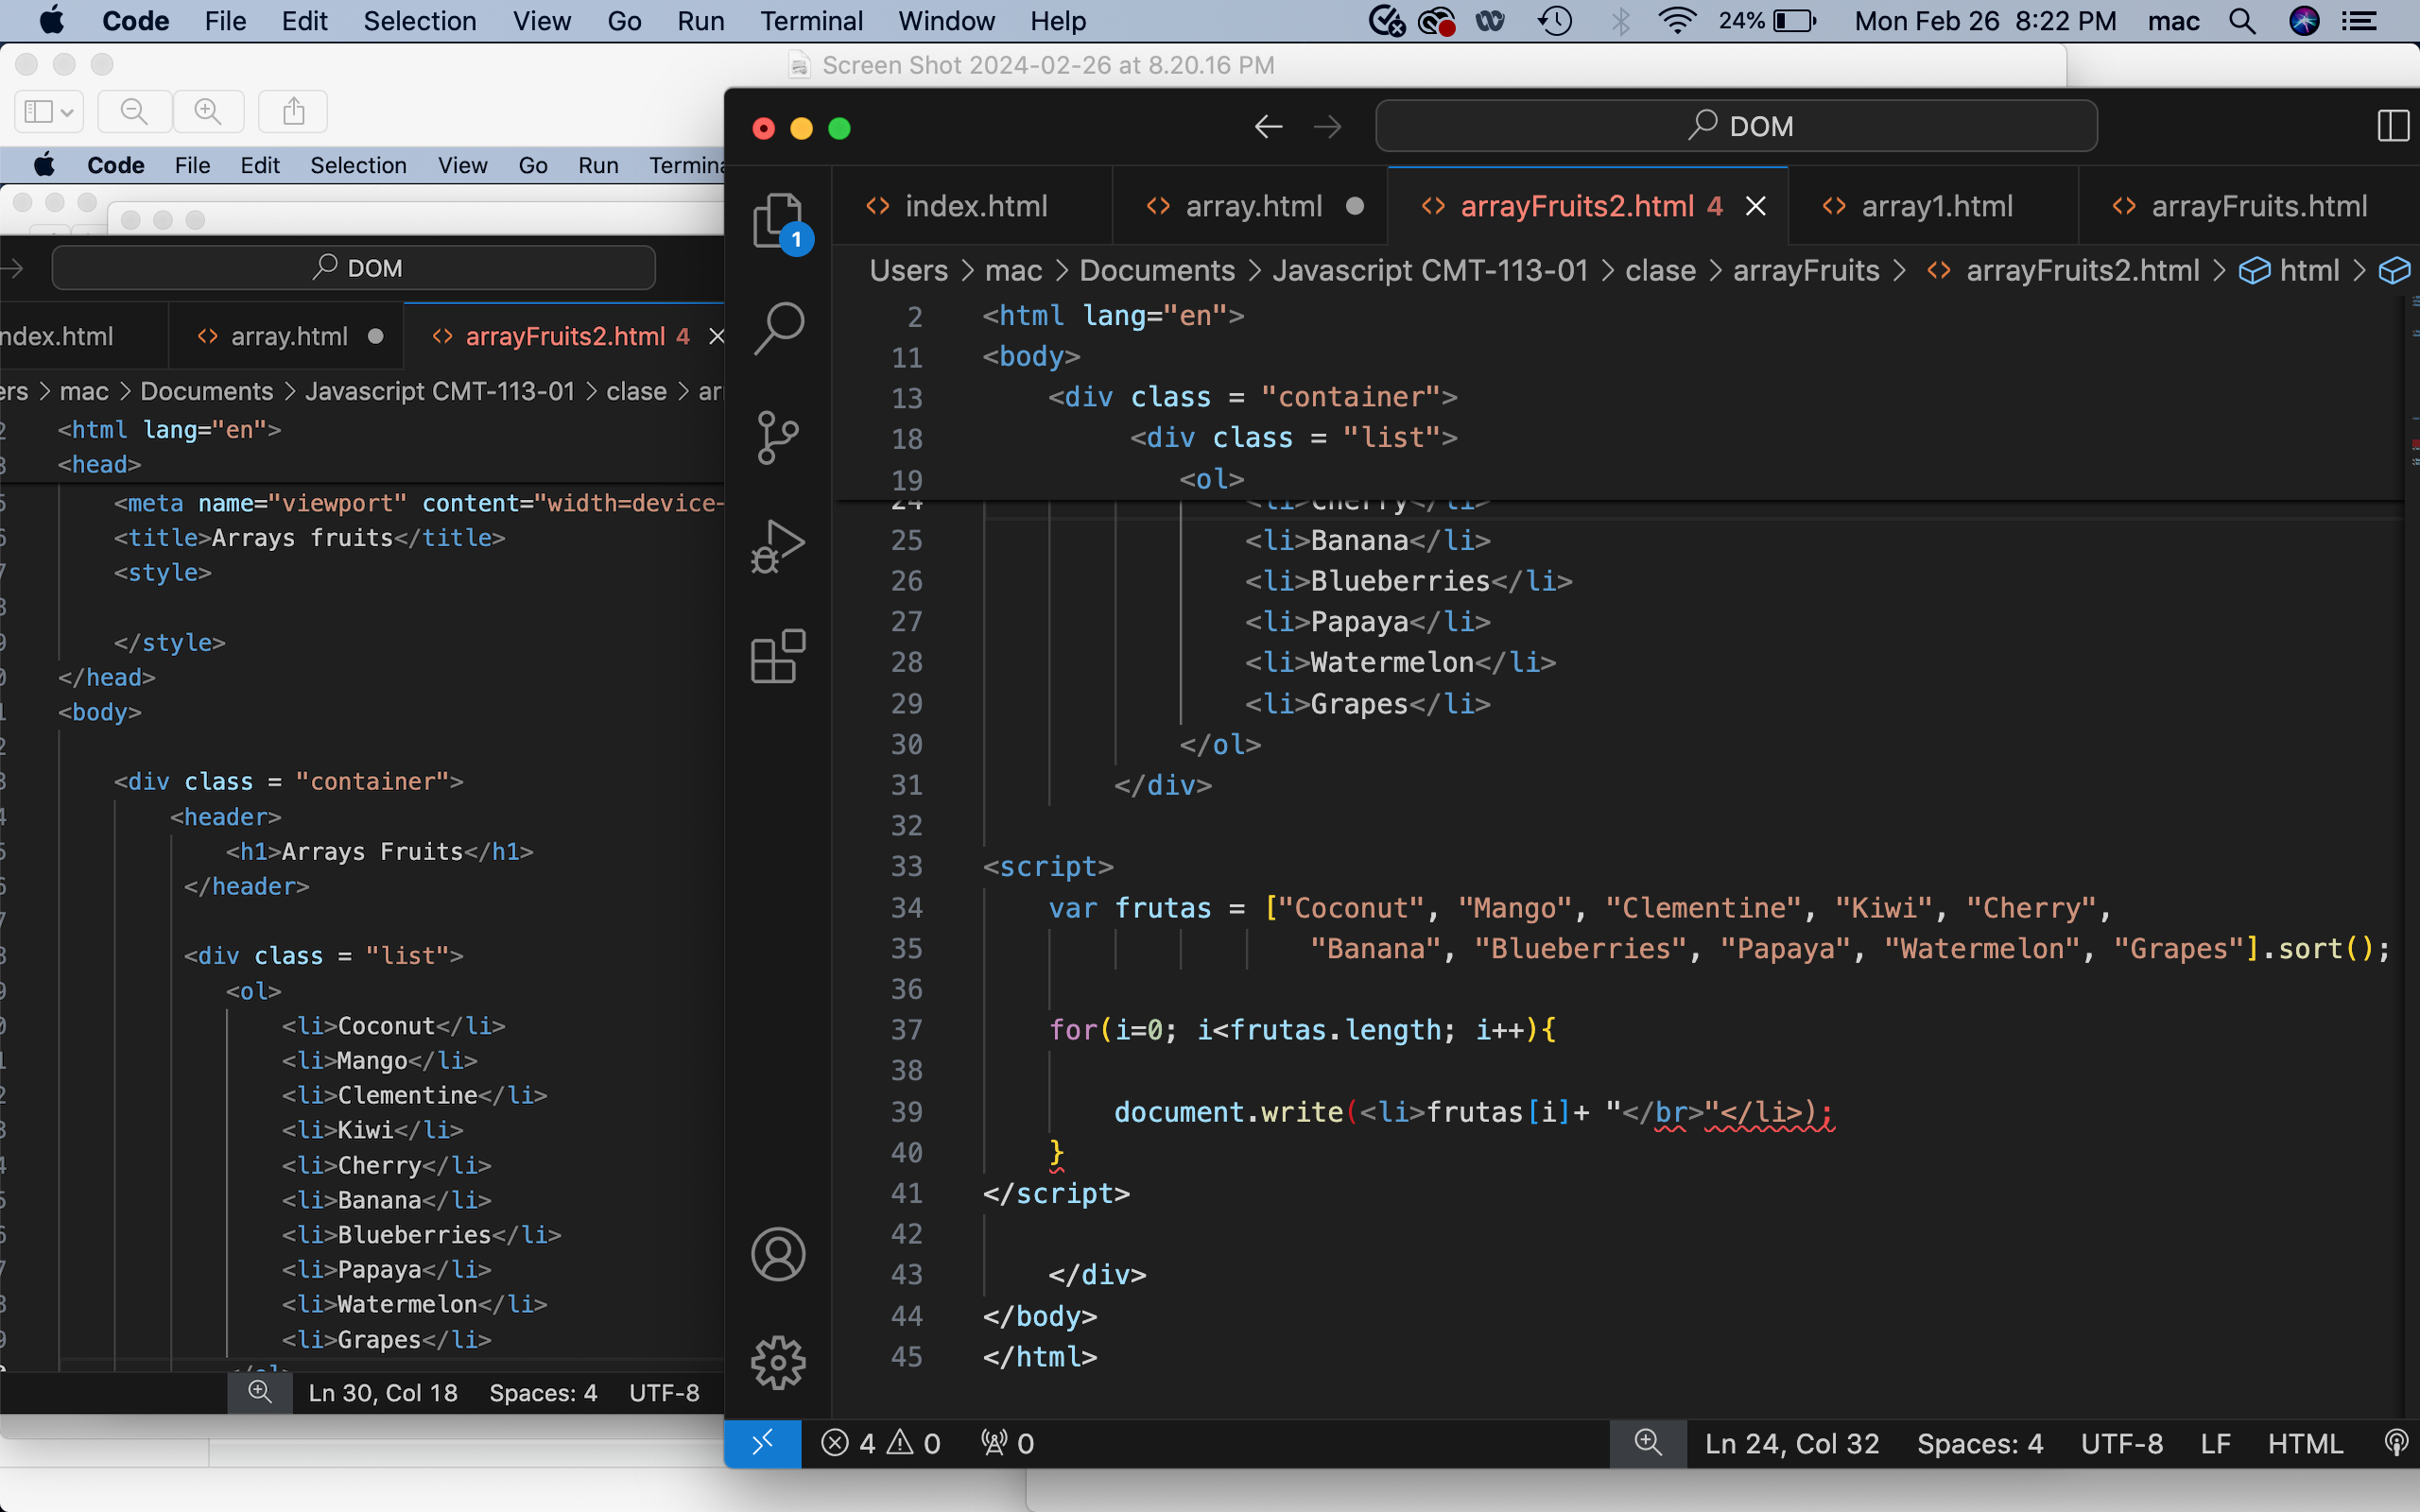Click the errors and warnings indicator
The height and width of the screenshot is (1512, 2420).
pyautogui.click(x=880, y=1442)
